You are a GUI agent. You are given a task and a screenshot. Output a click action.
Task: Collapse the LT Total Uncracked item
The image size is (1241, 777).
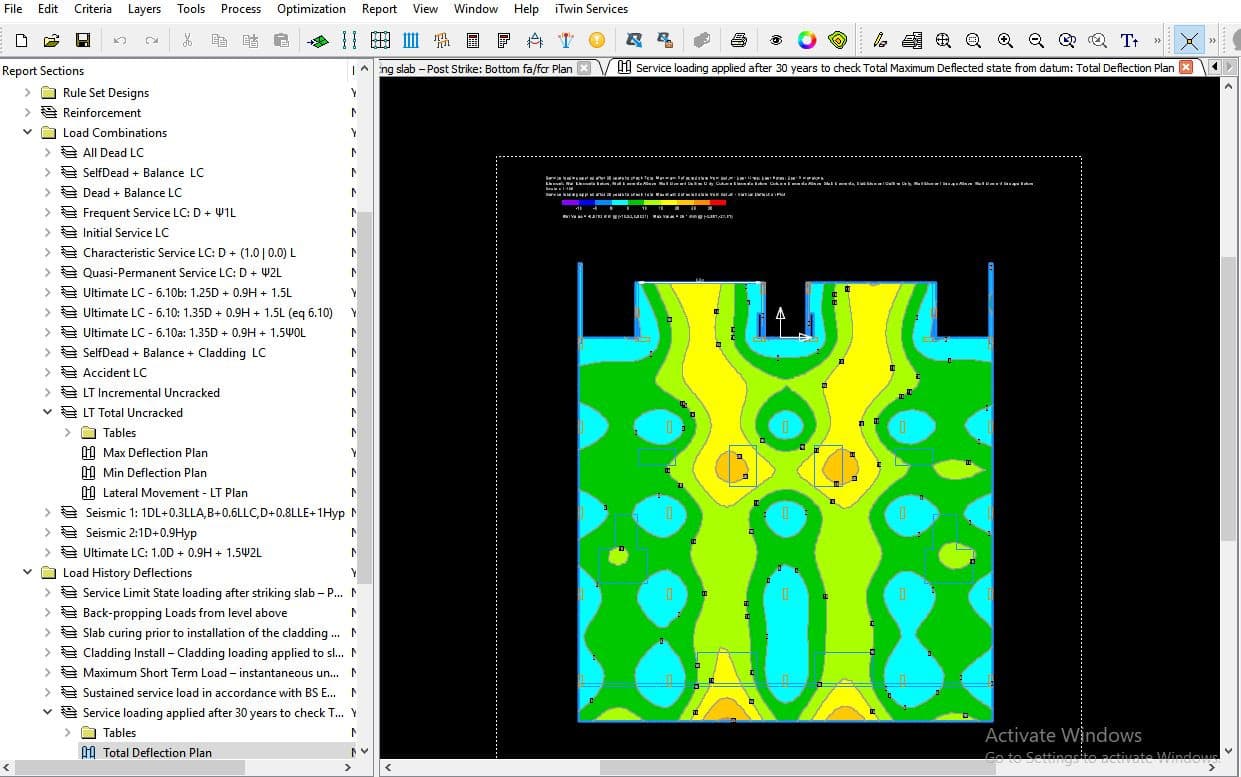pyautogui.click(x=47, y=412)
